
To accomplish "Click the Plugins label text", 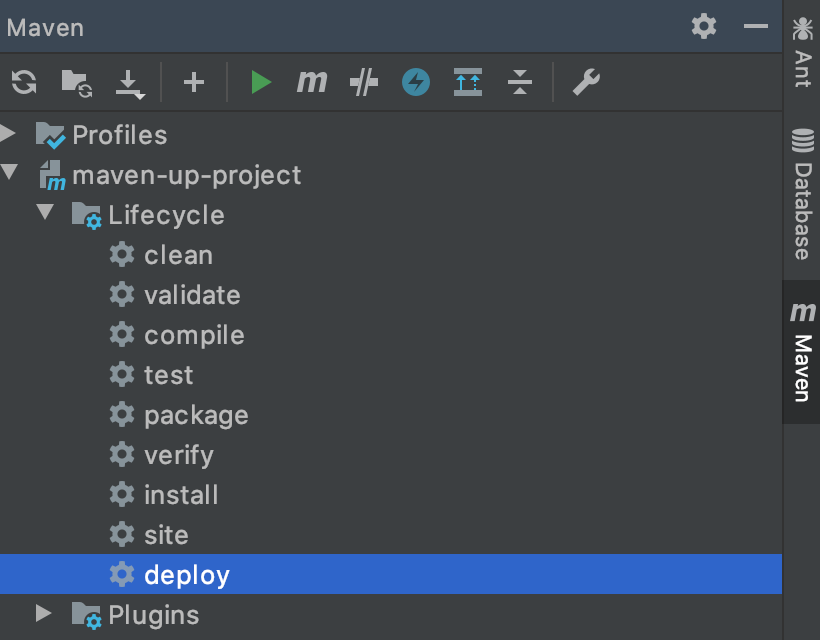I will (x=154, y=615).
